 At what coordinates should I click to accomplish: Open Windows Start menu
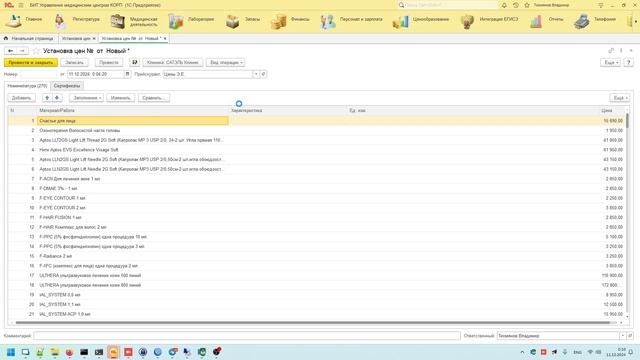pos(11,352)
